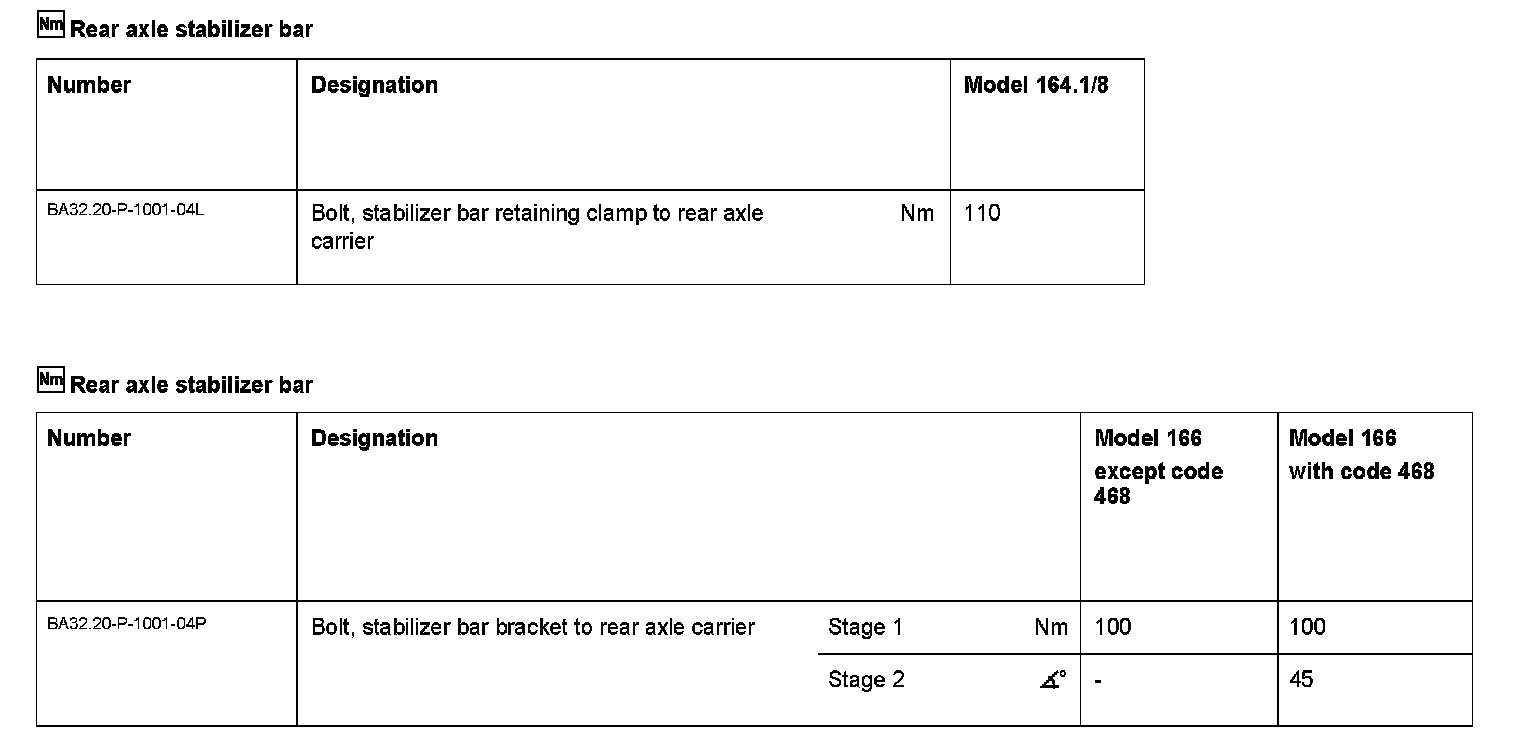Click the dash value in the Stage 2 row

[x=1099, y=681]
